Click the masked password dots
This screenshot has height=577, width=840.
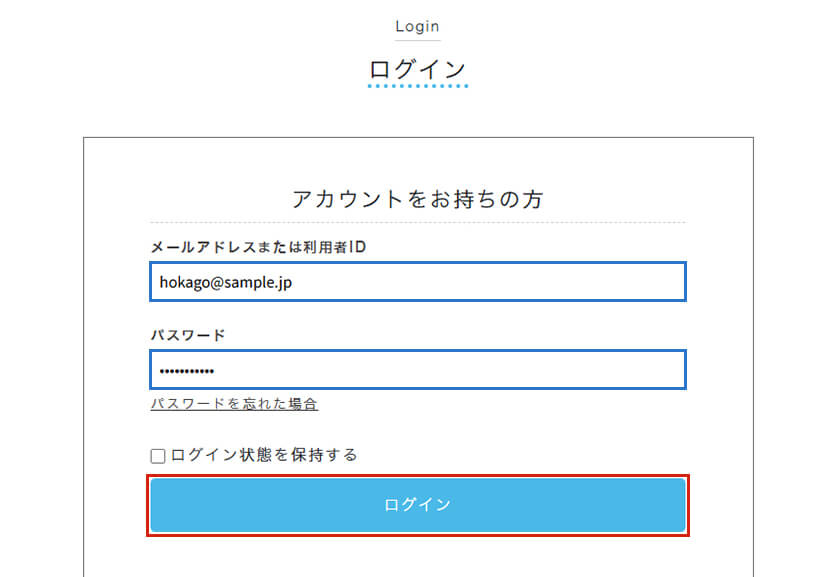[x=187, y=371]
